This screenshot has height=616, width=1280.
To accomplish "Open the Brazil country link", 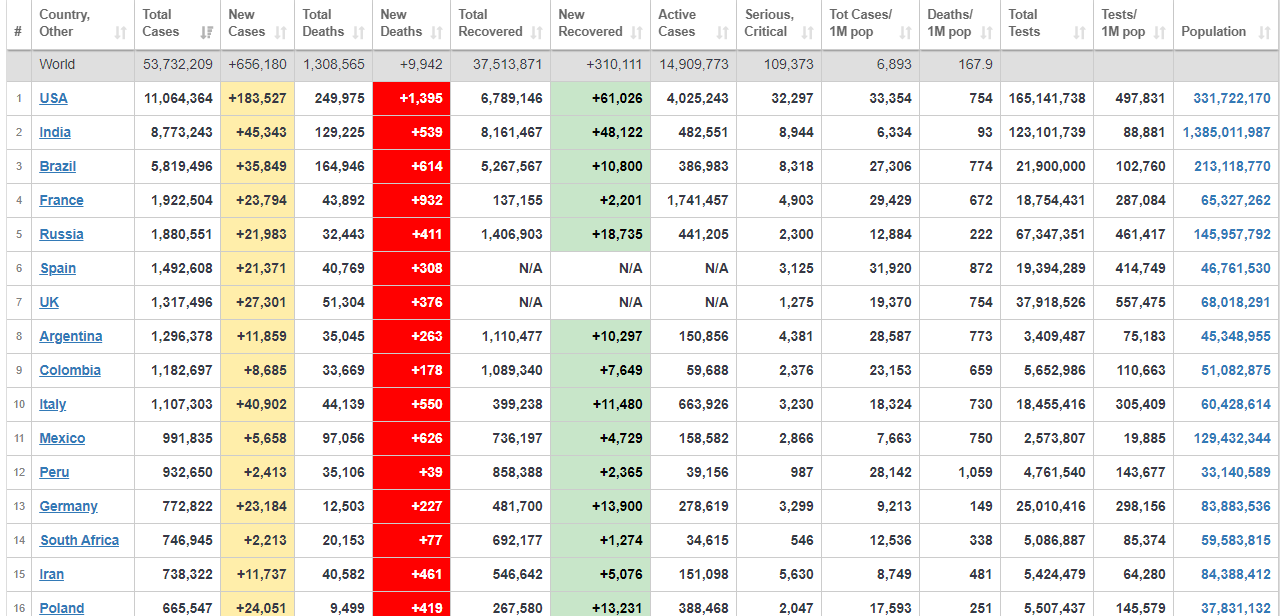I will point(58,166).
